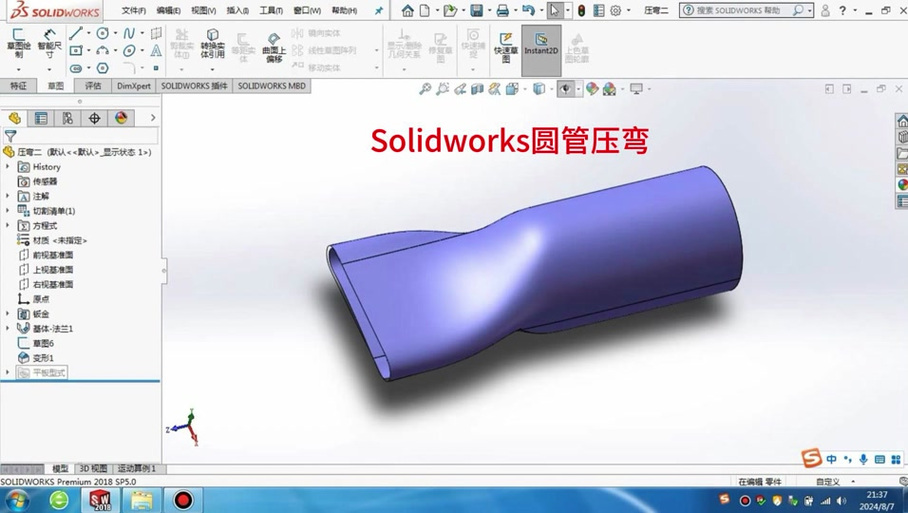This screenshot has width=908, height=513.
Task: Open the 工具(T) menu
Action: pyautogui.click(x=271, y=10)
